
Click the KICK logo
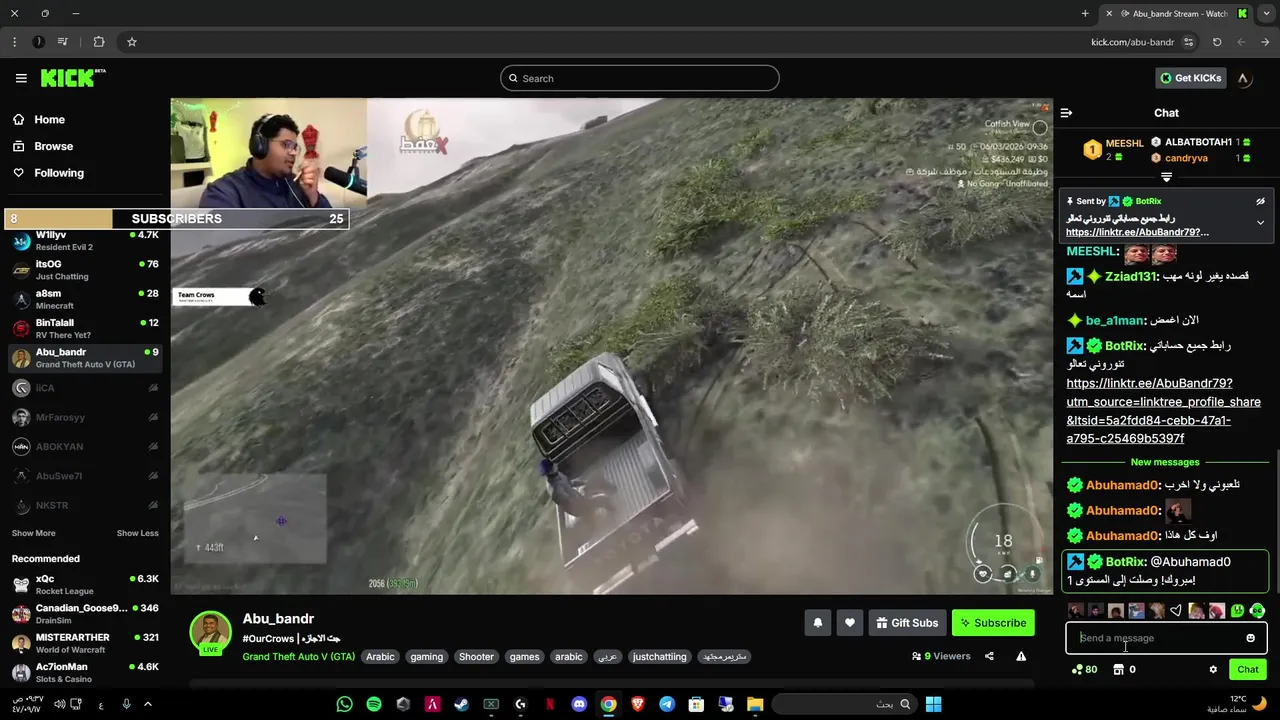click(x=72, y=78)
